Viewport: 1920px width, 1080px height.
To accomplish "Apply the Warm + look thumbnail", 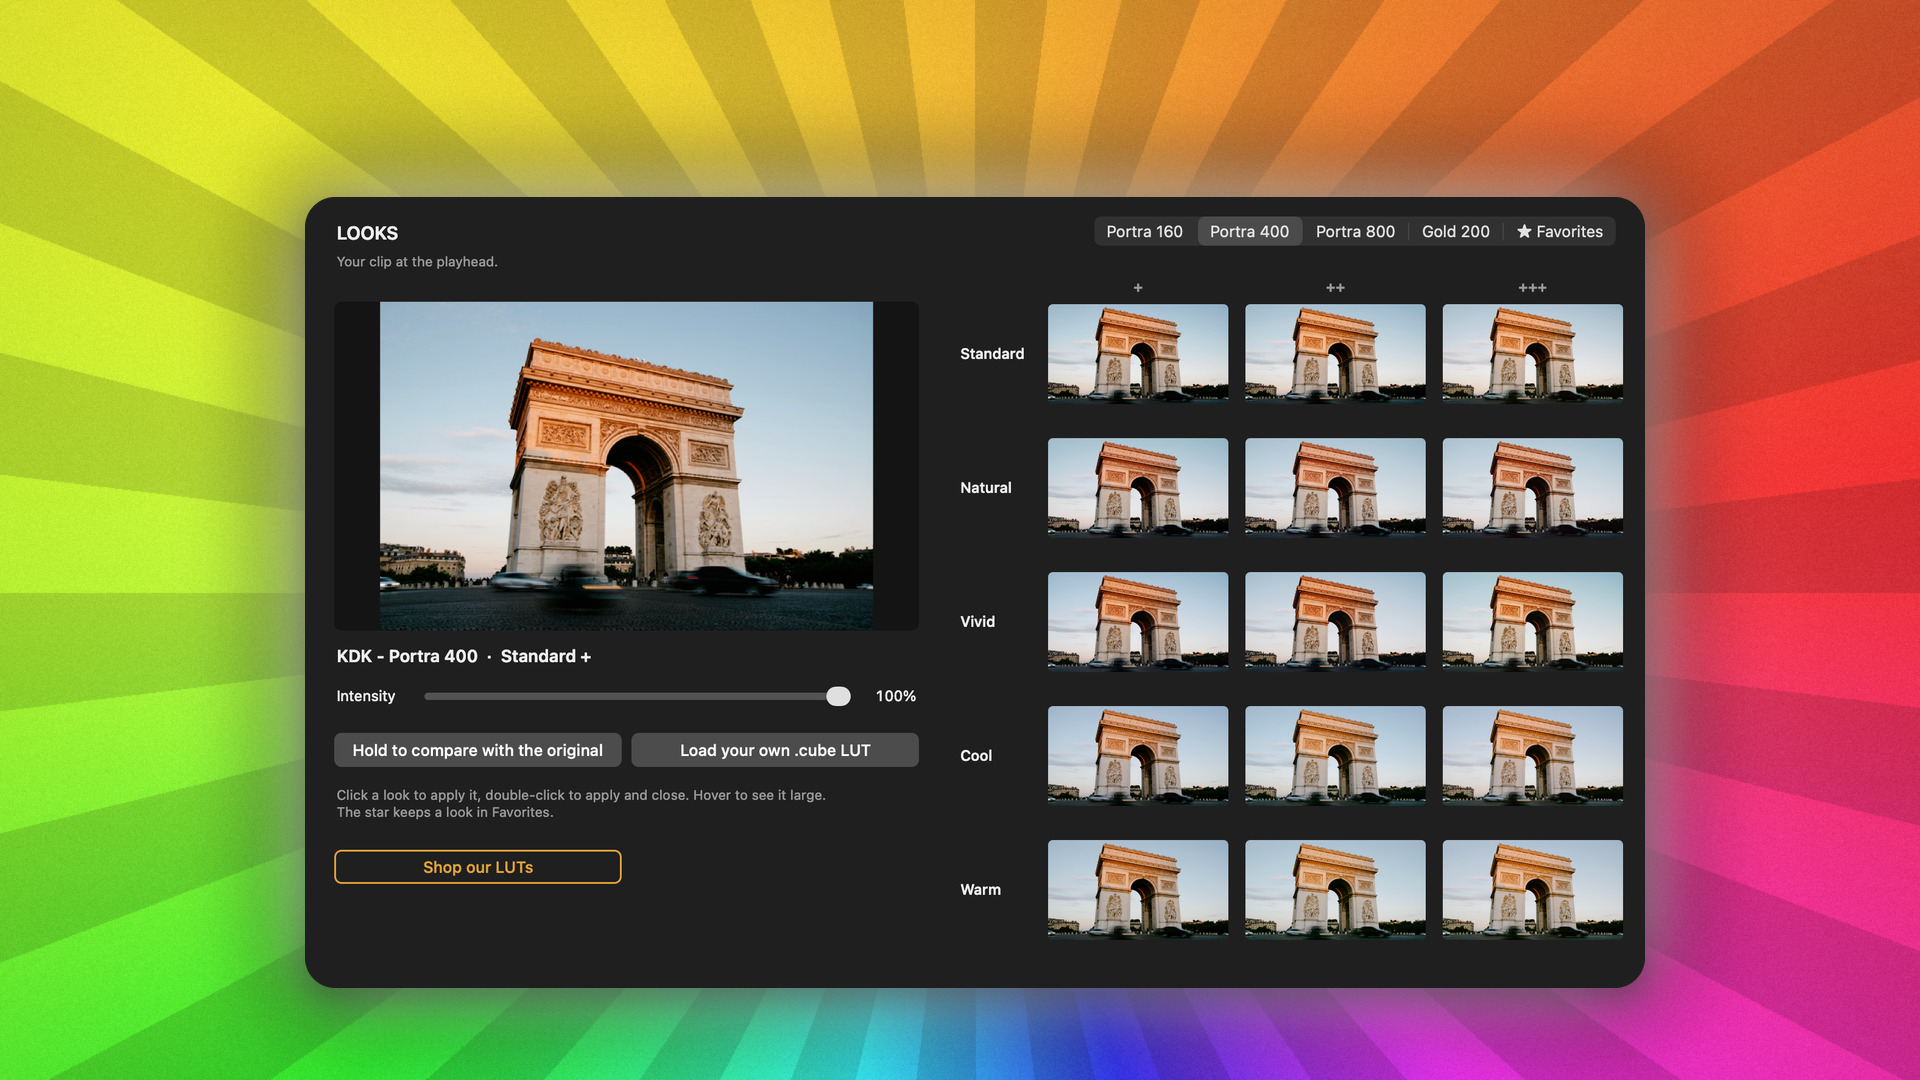I will (1138, 889).
